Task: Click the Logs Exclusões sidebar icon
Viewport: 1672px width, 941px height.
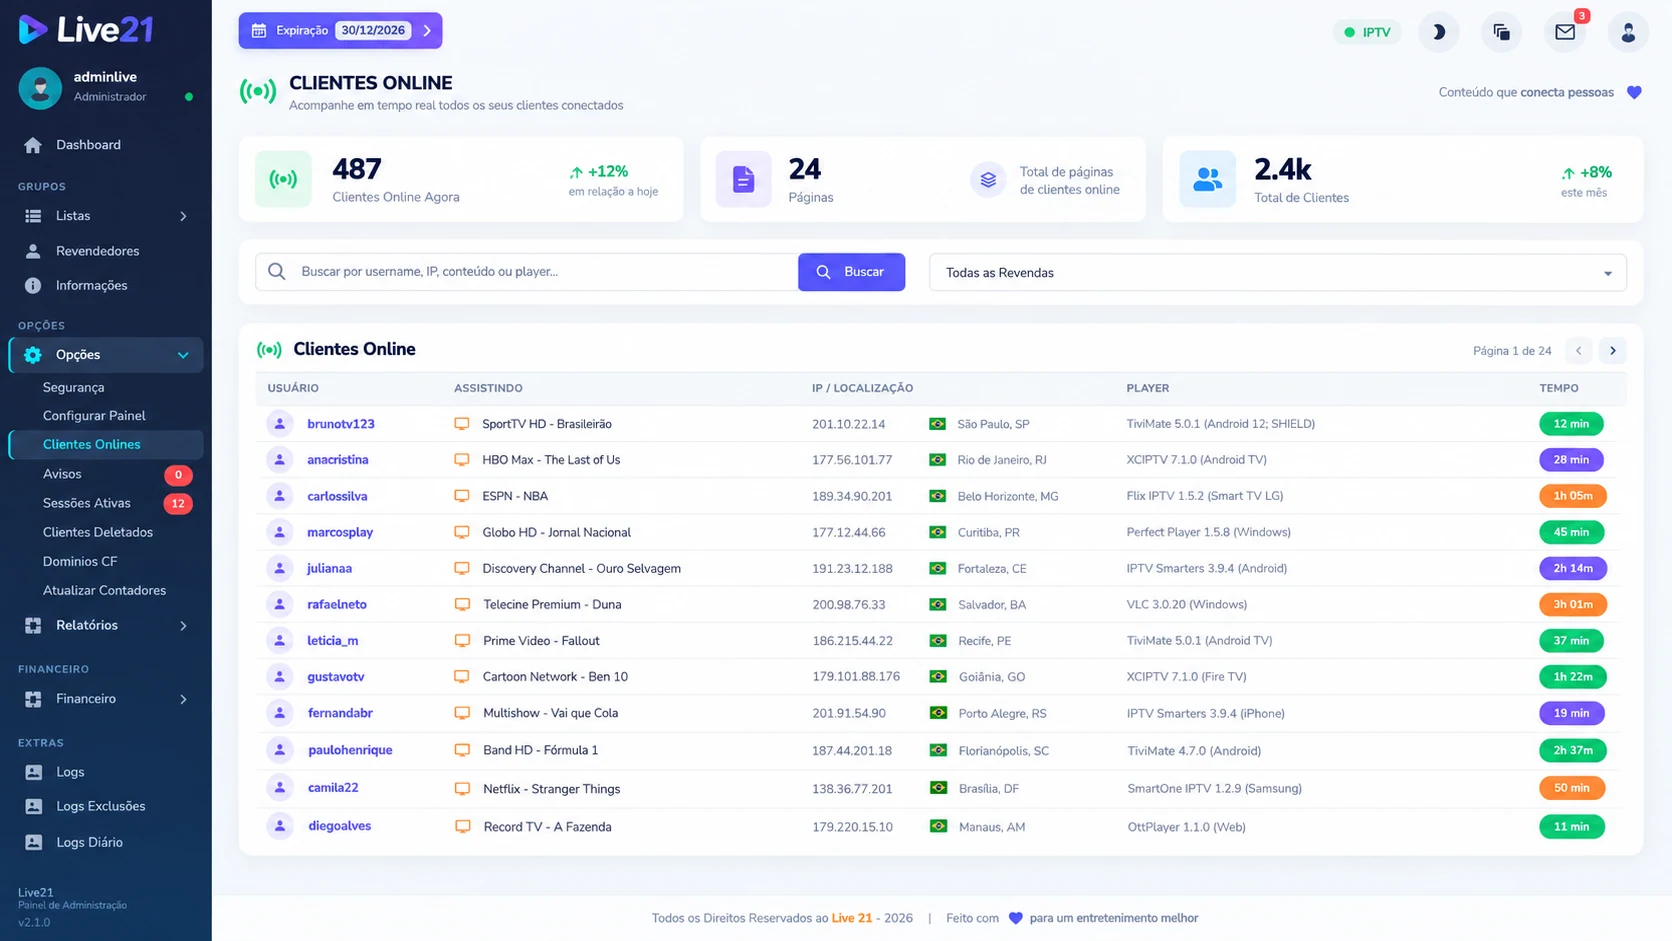Action: [33, 806]
